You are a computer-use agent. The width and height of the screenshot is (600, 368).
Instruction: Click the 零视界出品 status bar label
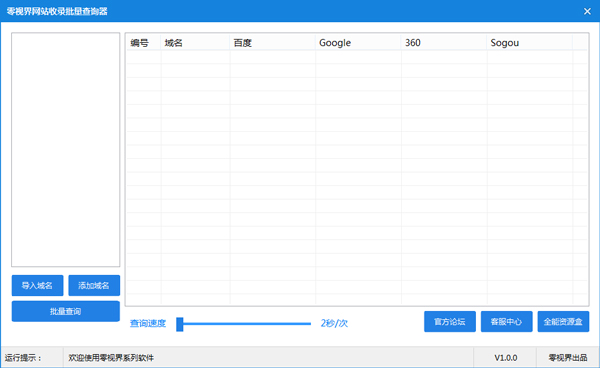coord(568,358)
